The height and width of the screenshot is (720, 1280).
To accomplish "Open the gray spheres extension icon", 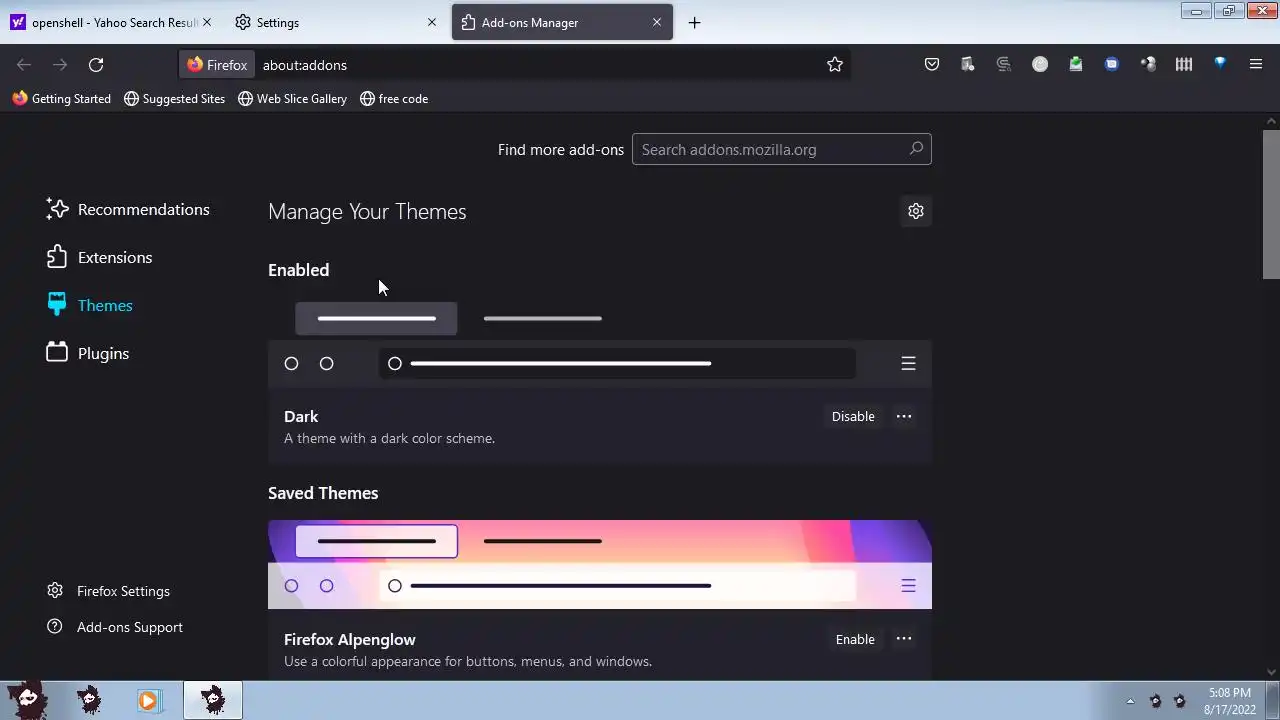I will [1148, 65].
